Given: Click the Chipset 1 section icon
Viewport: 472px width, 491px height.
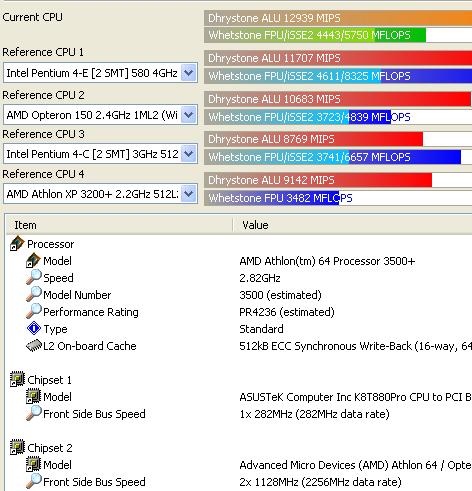Looking at the screenshot, I should (x=17, y=380).
